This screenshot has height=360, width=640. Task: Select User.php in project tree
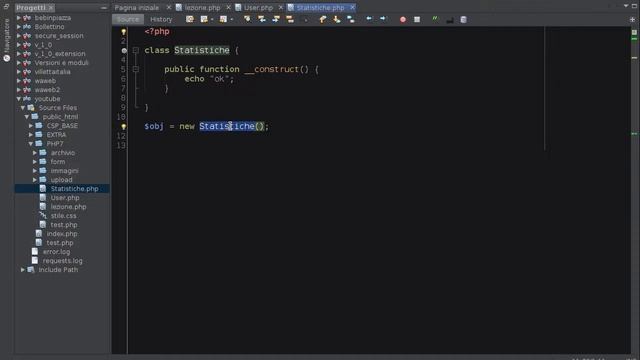tap(65, 198)
